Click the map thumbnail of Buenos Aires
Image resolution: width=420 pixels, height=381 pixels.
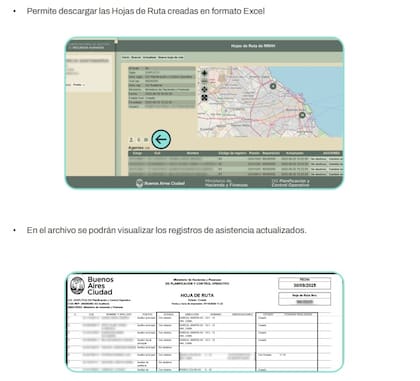point(270,101)
